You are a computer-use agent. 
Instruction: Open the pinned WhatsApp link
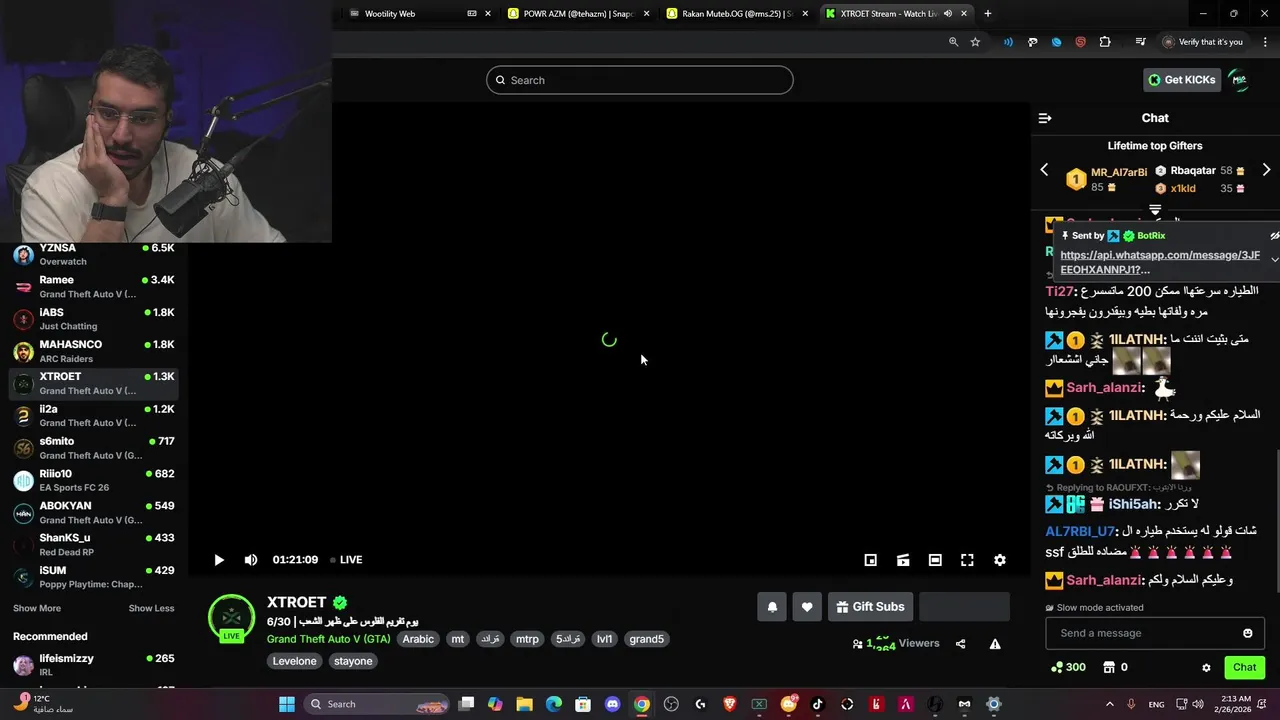pyautogui.click(x=1160, y=262)
